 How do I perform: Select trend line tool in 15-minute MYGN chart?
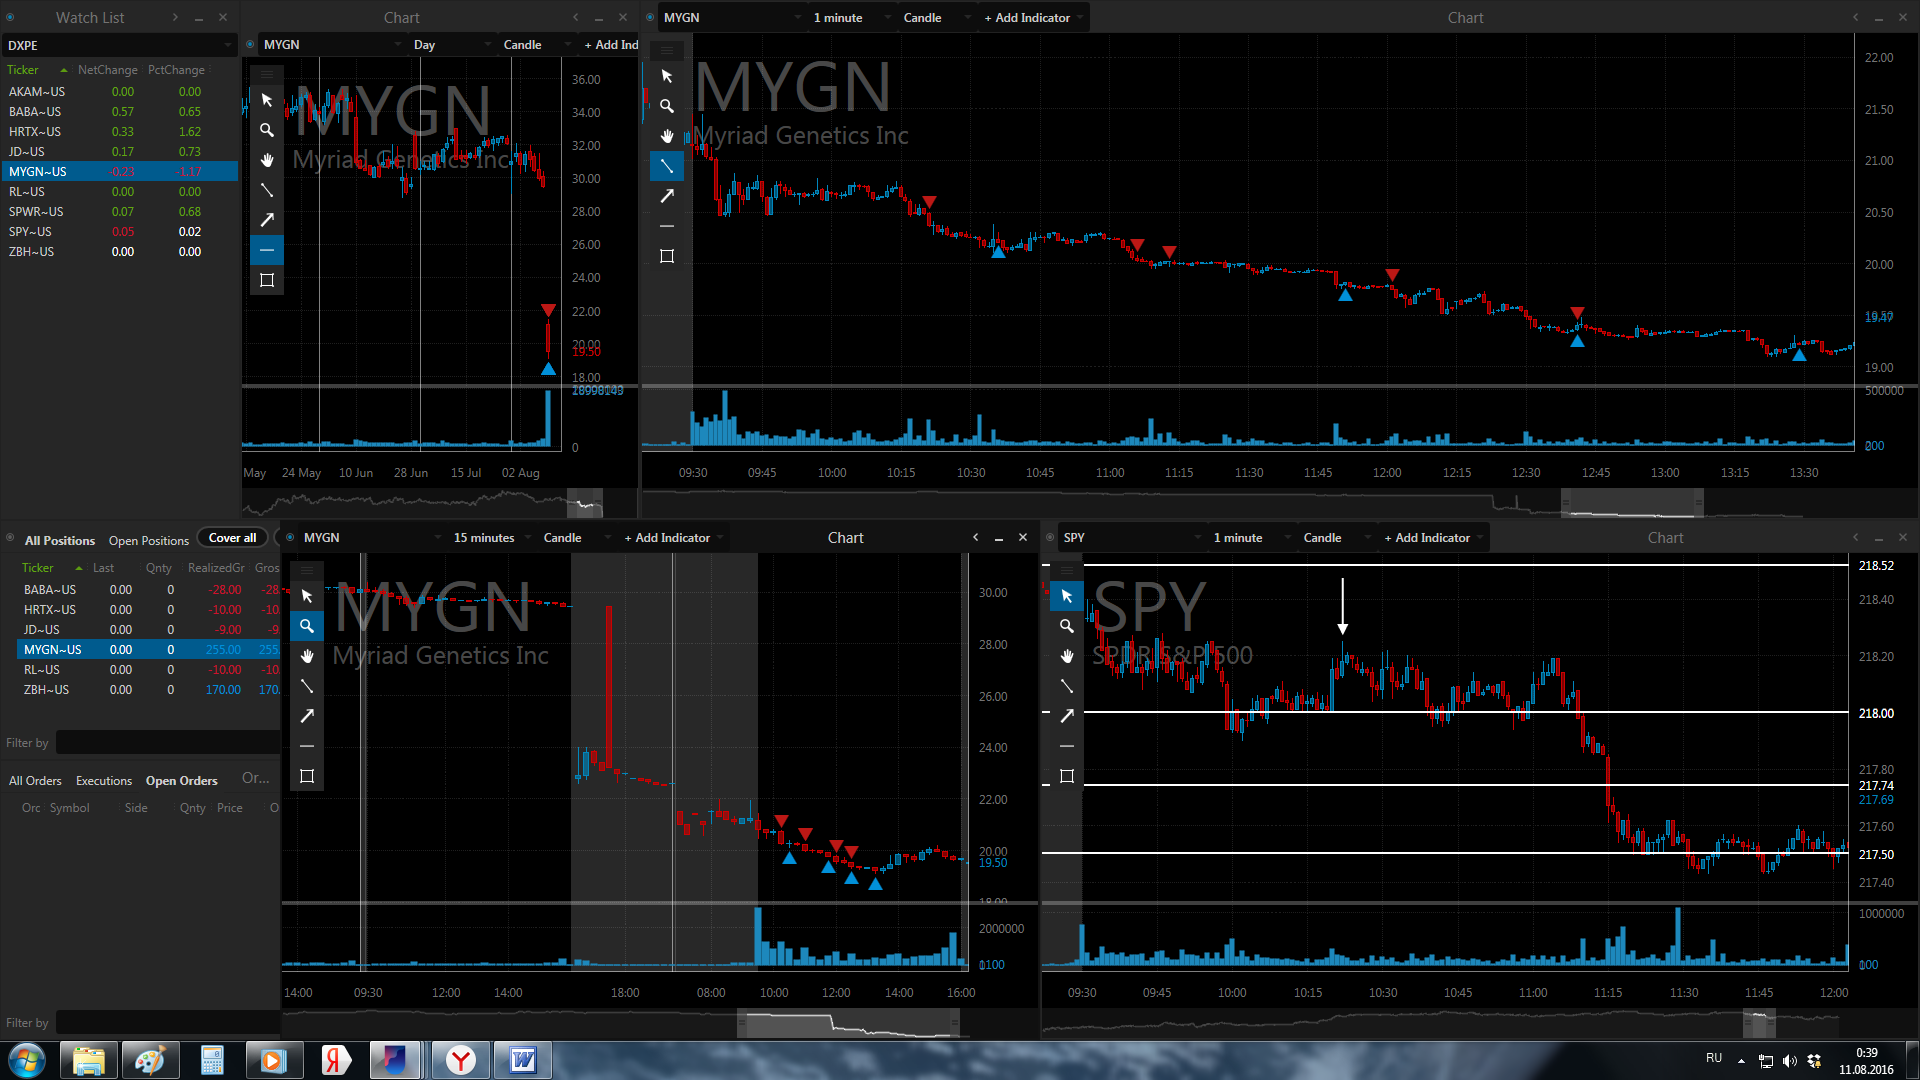click(307, 686)
